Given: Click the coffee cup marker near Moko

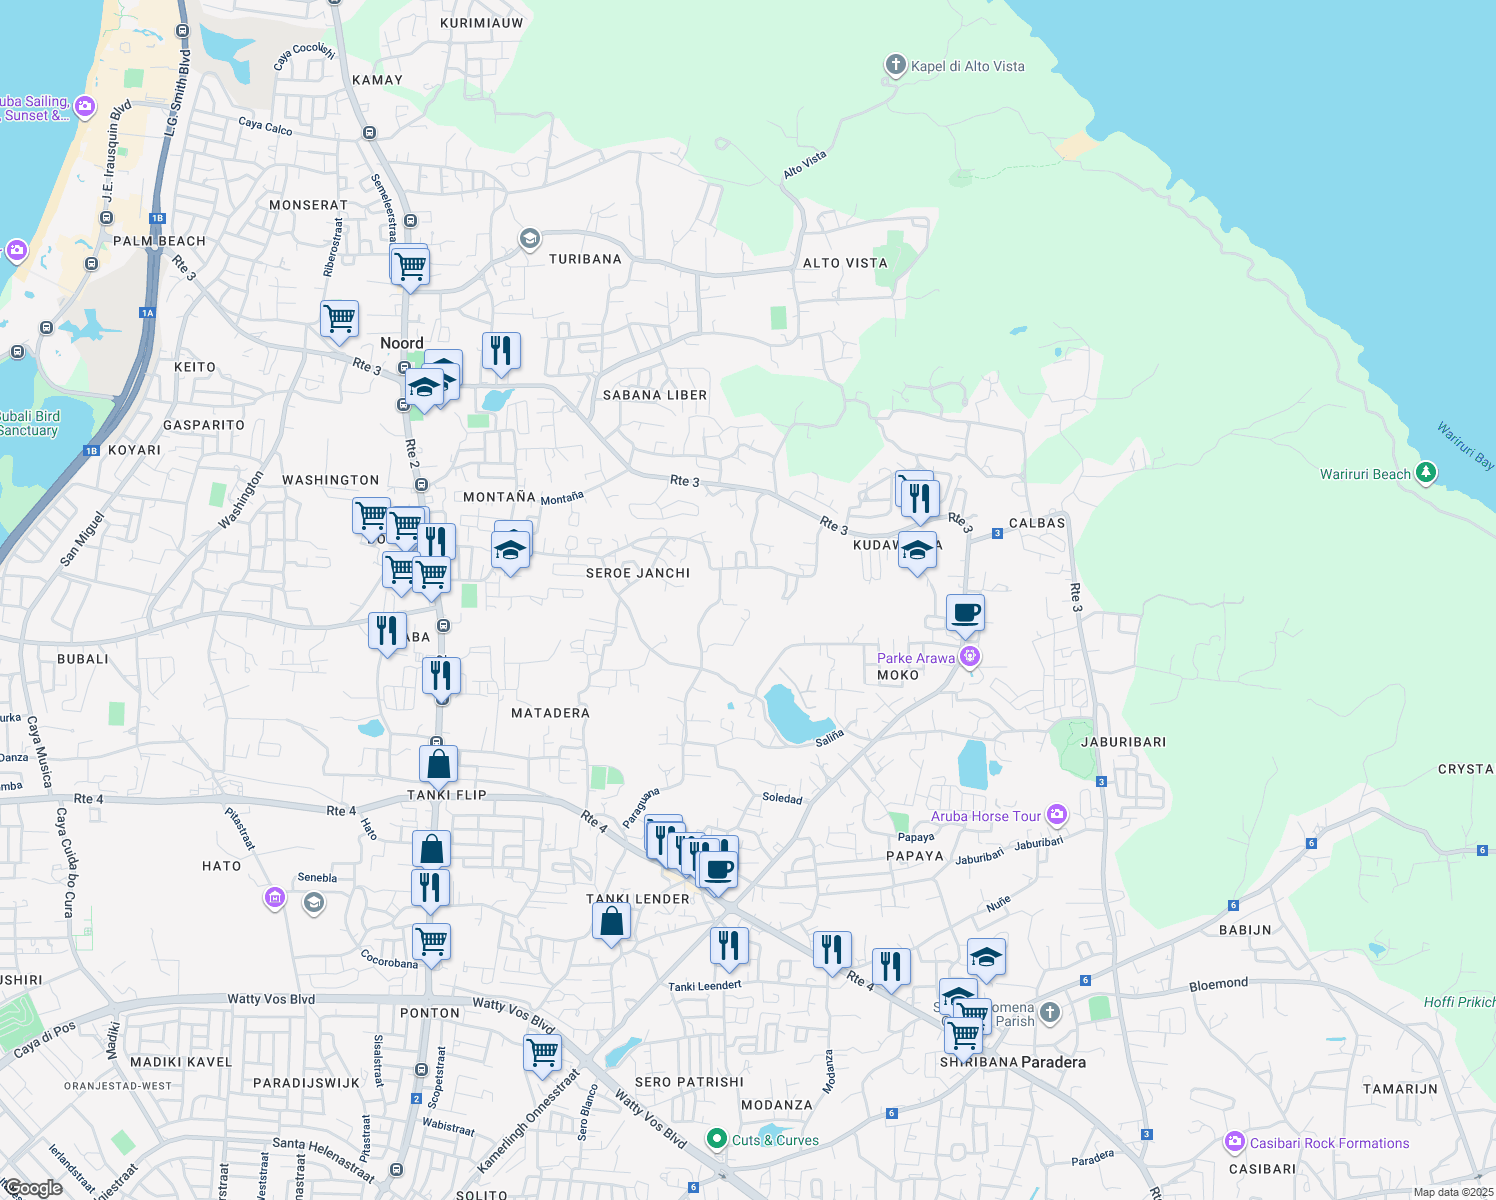Looking at the screenshot, I should click(x=964, y=612).
